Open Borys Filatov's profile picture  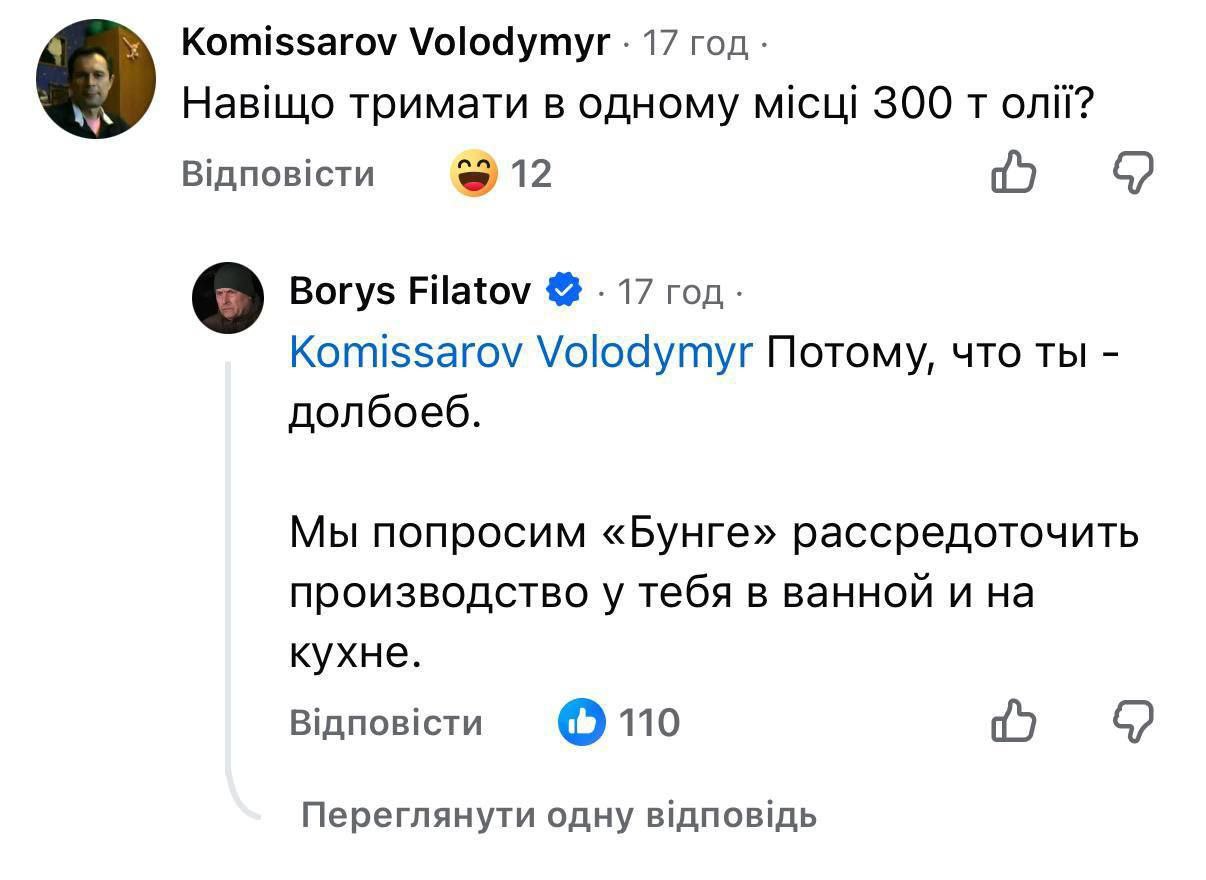(228, 297)
